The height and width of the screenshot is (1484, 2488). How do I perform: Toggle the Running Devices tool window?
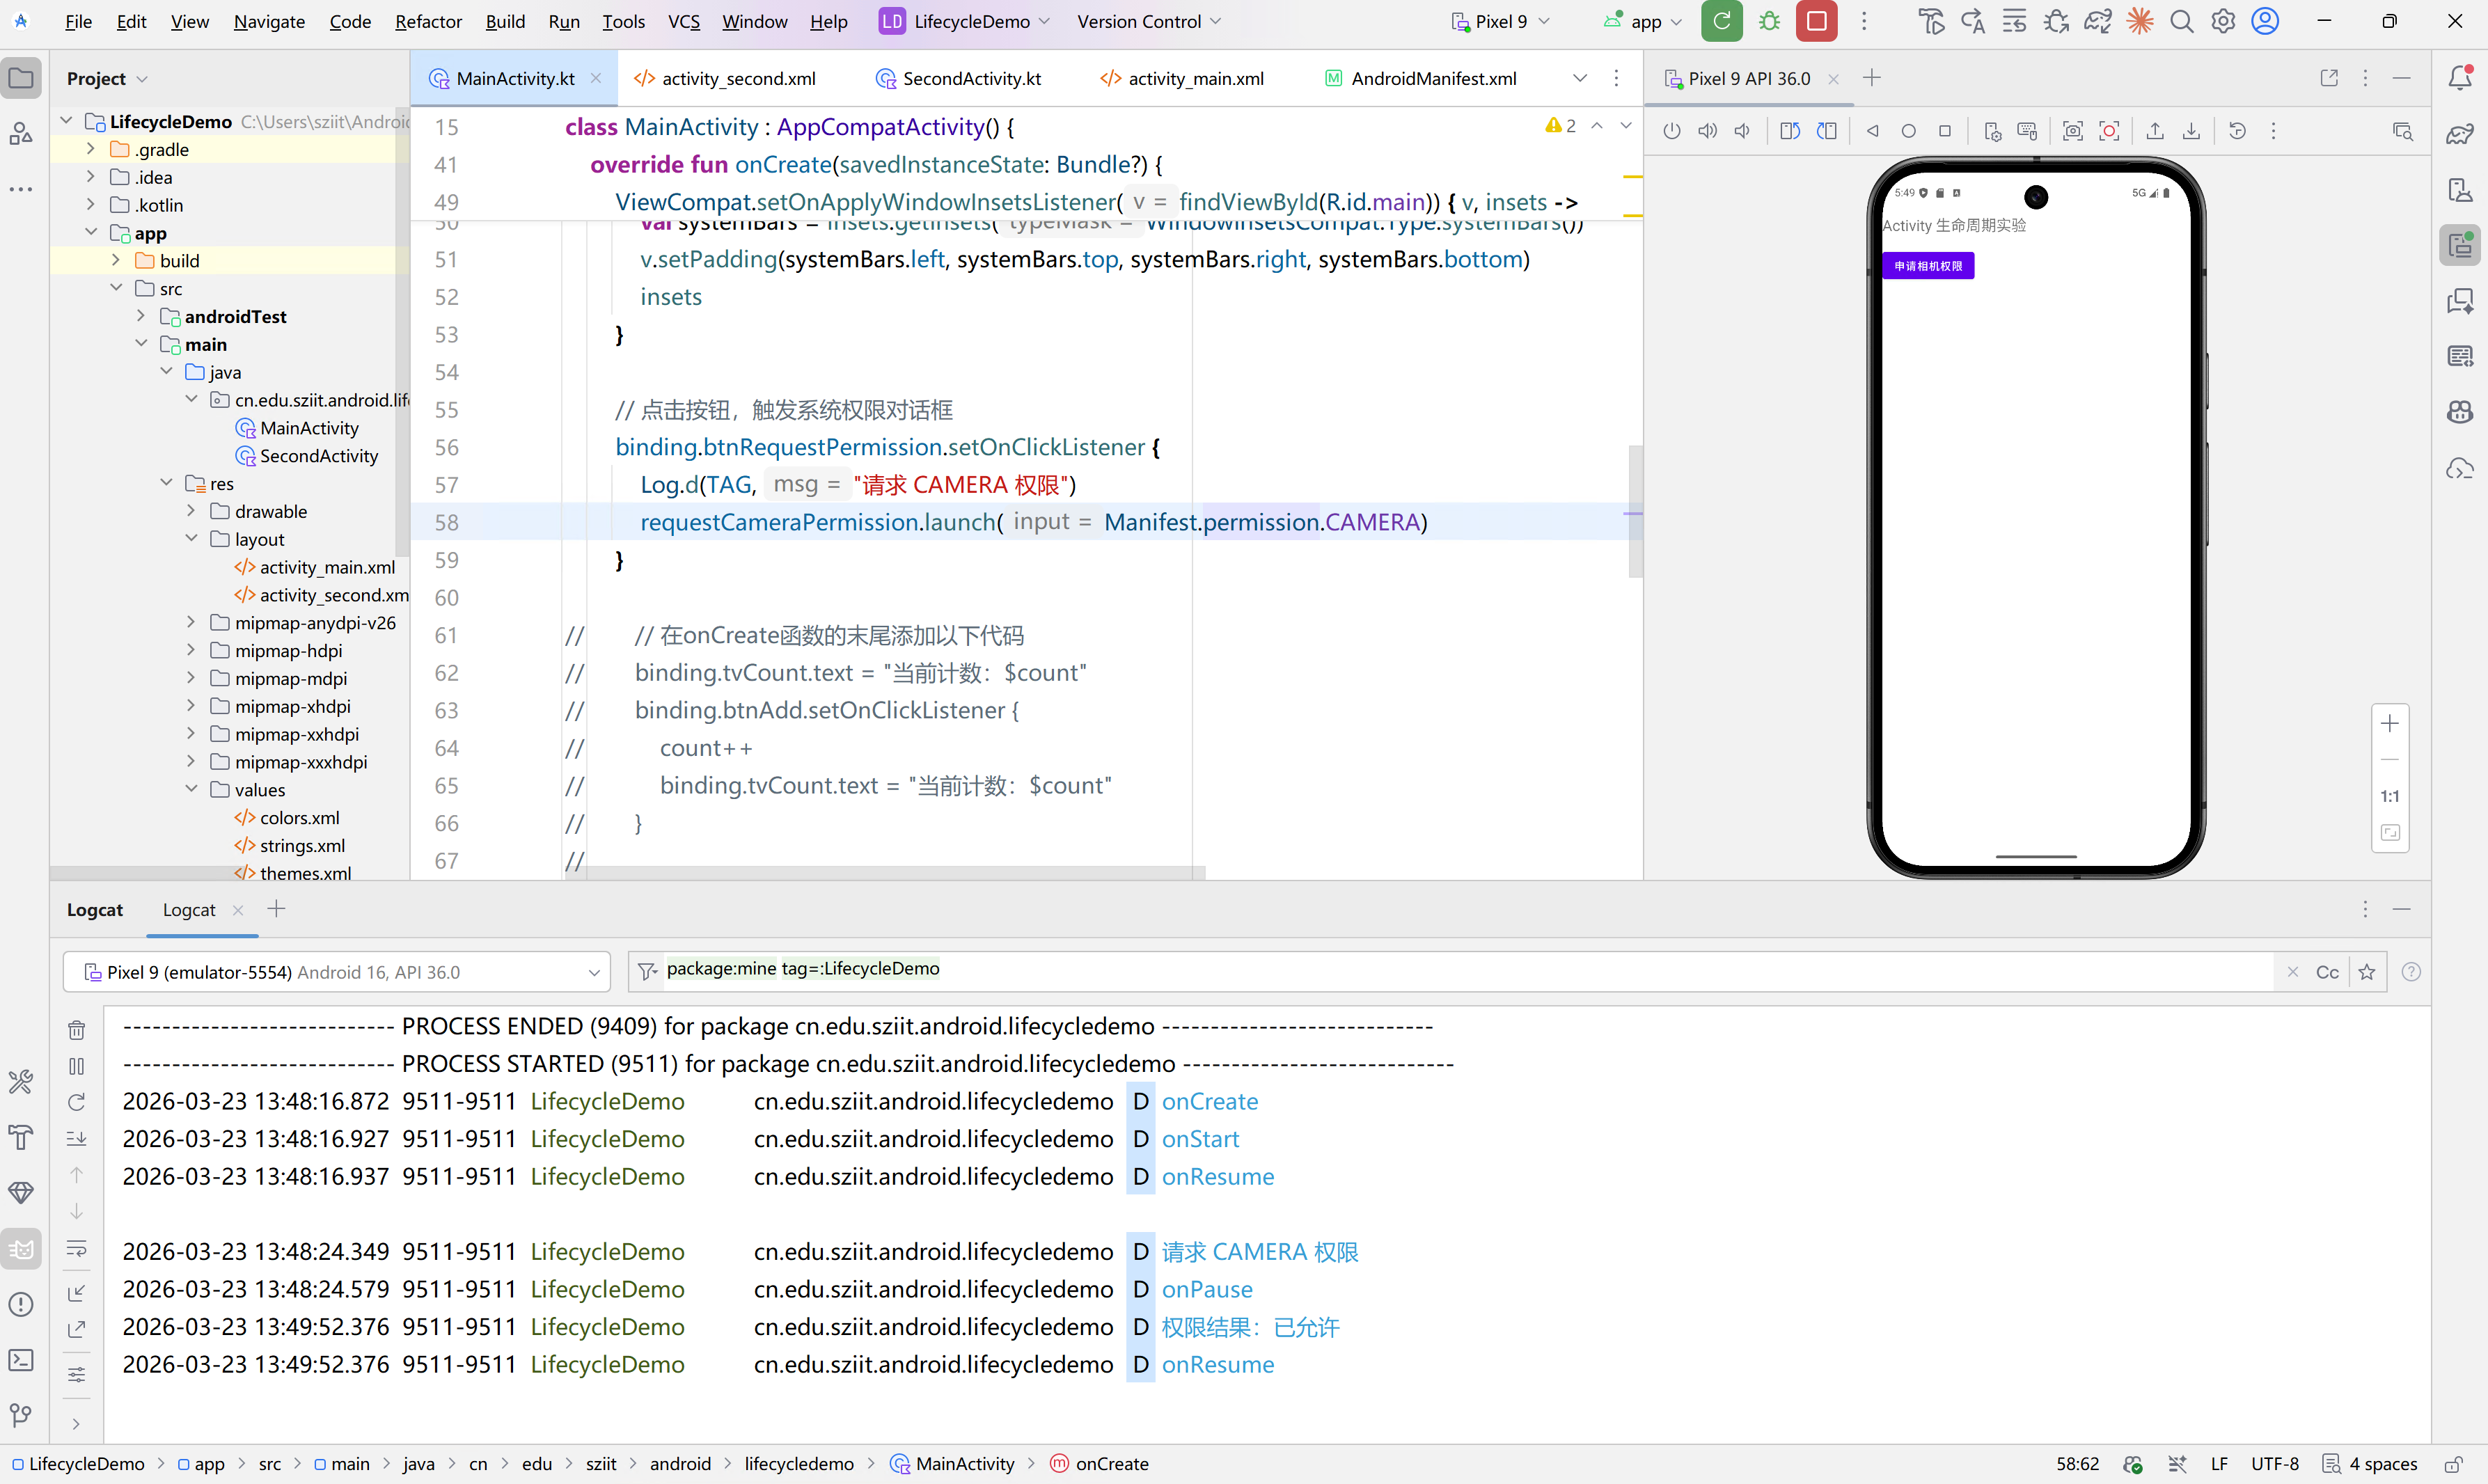[2460, 245]
